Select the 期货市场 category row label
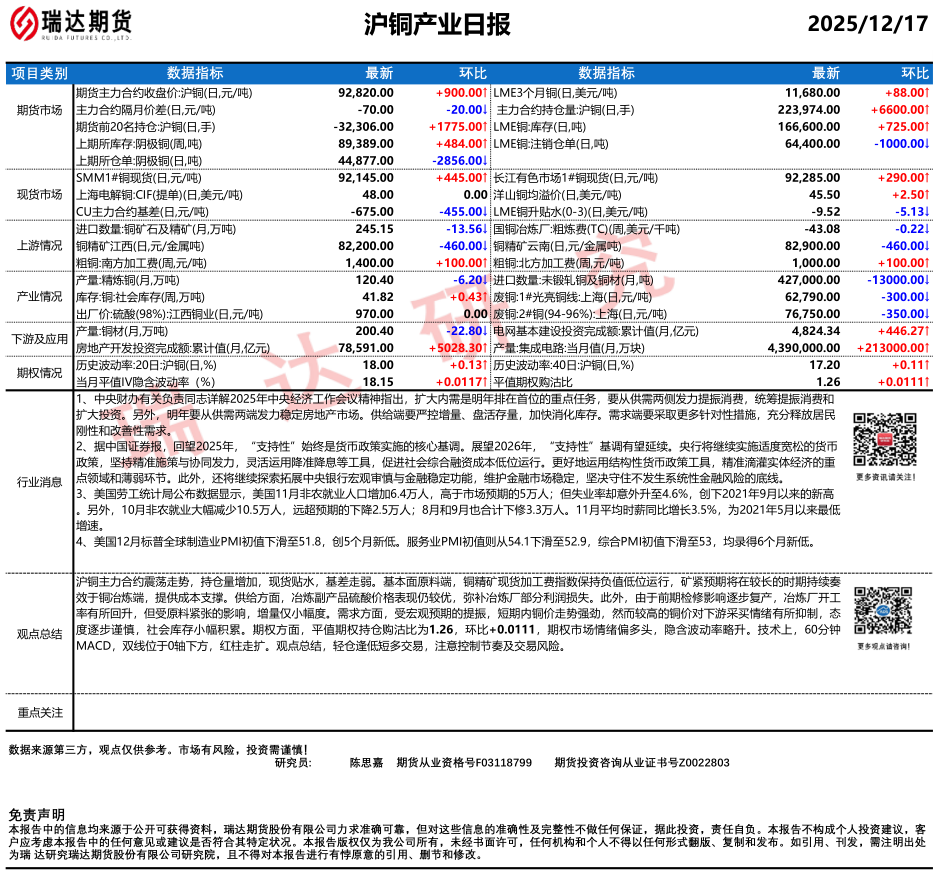This screenshot has width=937, height=874. click(39, 108)
